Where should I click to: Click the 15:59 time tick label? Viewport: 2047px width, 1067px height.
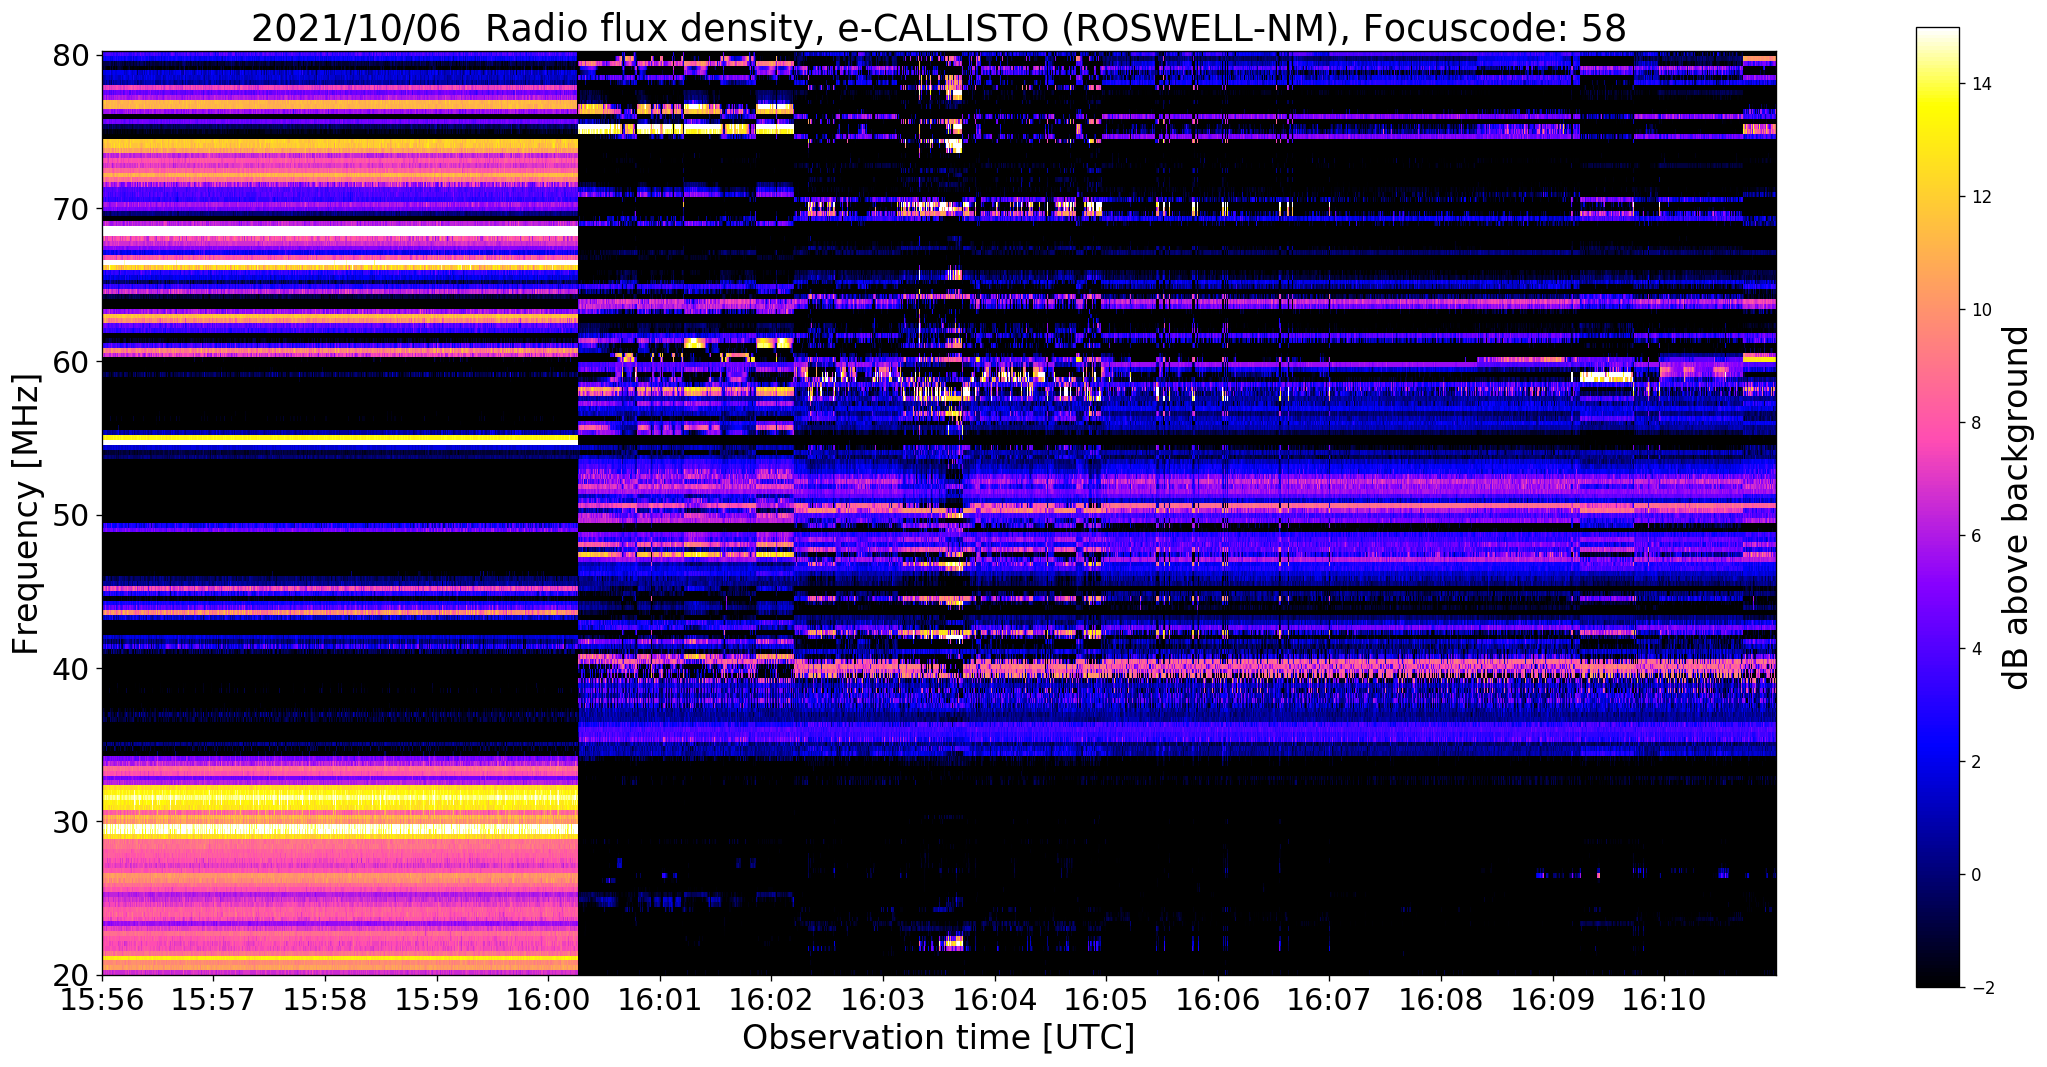pos(436,1000)
